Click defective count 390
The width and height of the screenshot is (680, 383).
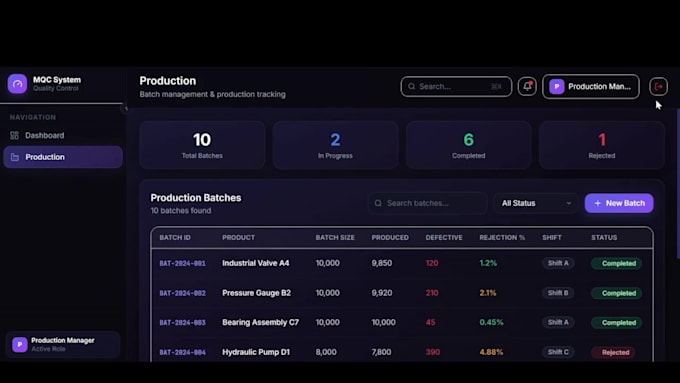pos(433,352)
